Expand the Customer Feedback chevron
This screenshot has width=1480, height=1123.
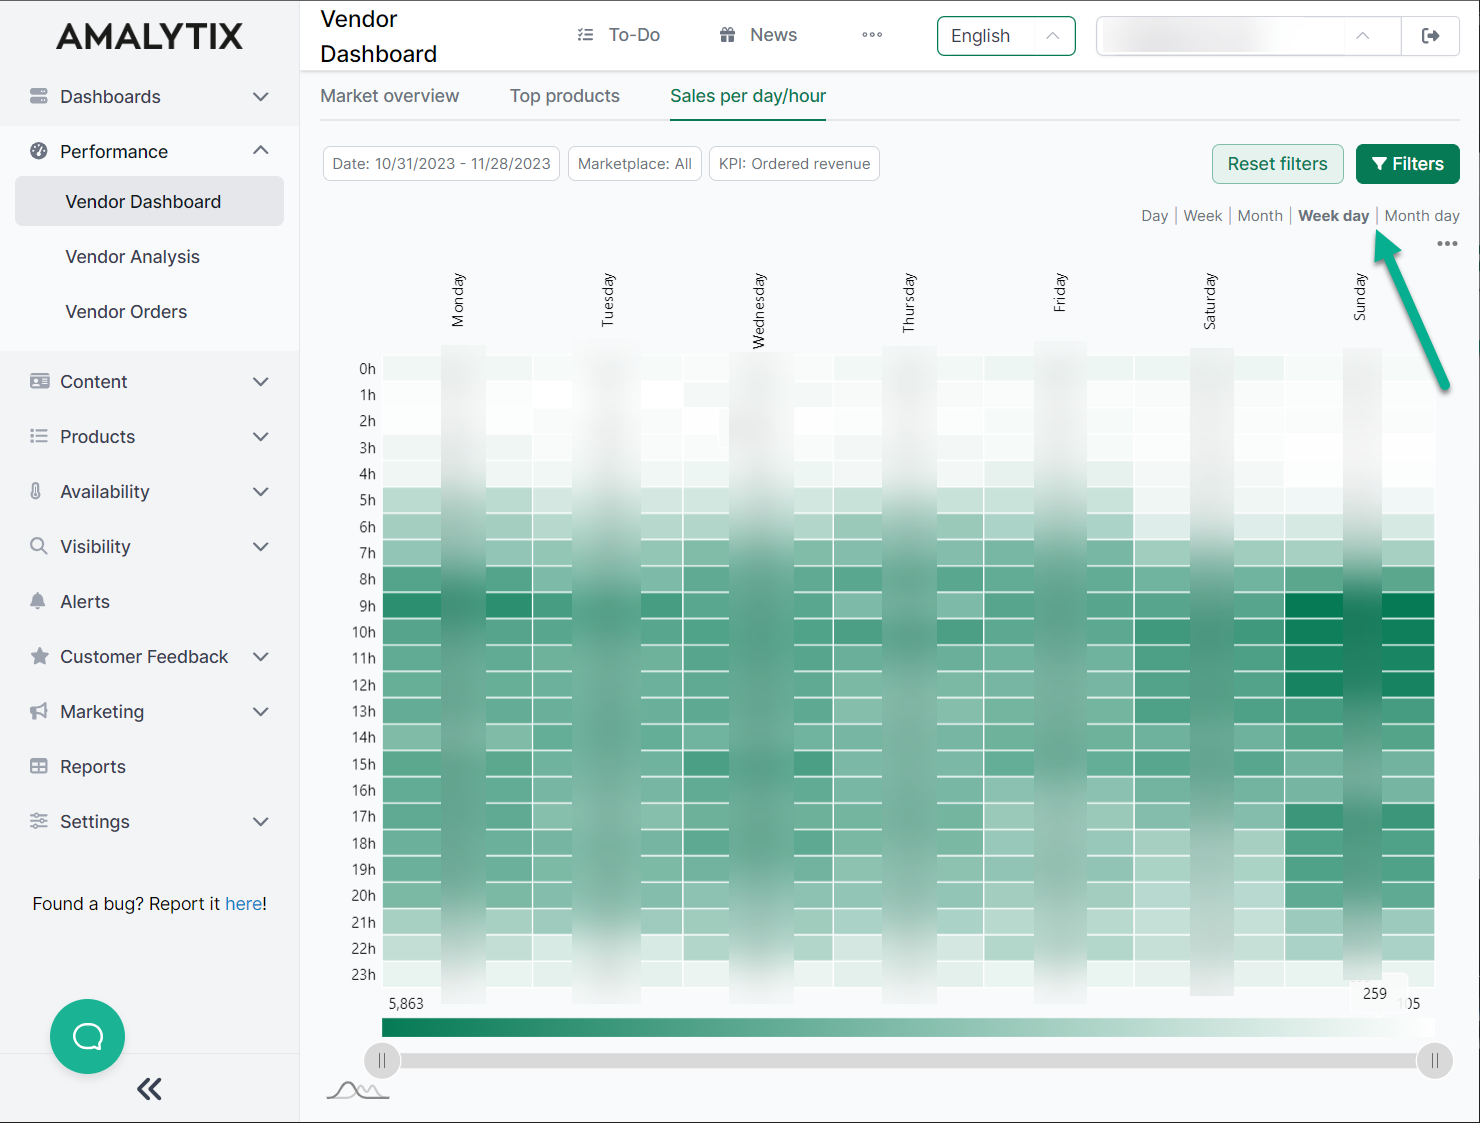pyautogui.click(x=261, y=657)
